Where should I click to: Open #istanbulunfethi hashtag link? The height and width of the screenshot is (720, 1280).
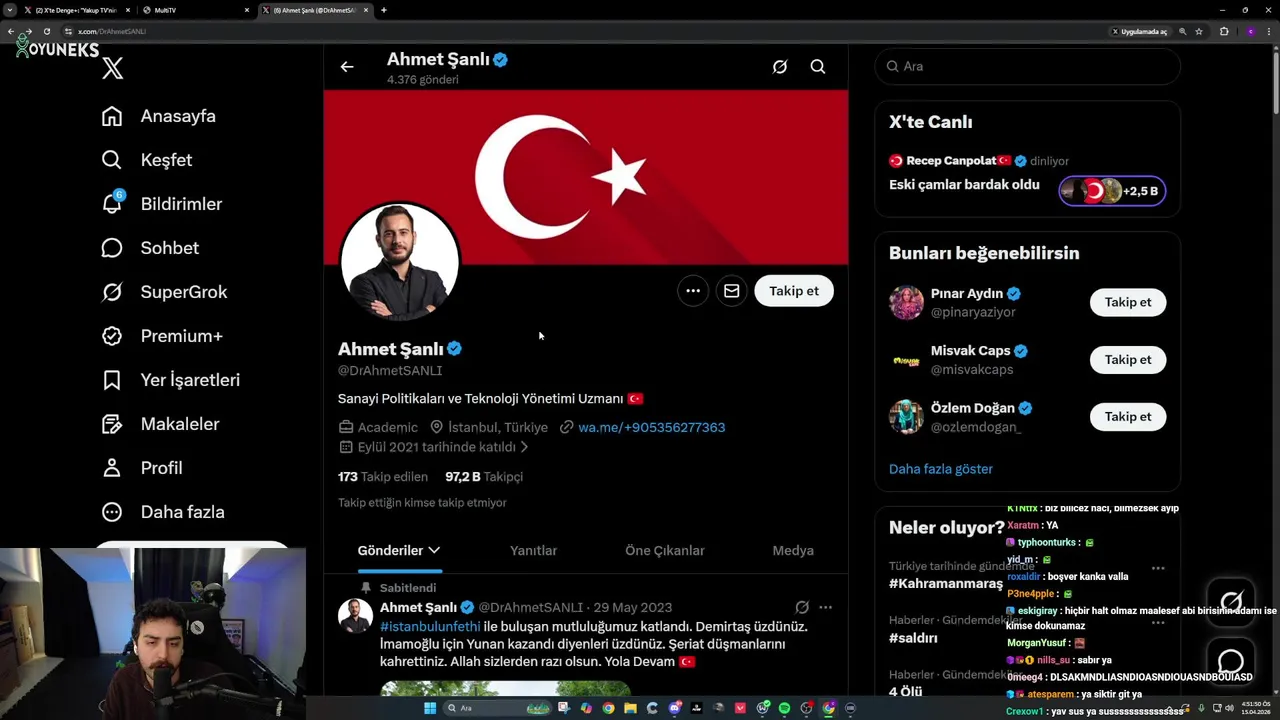[x=430, y=627]
